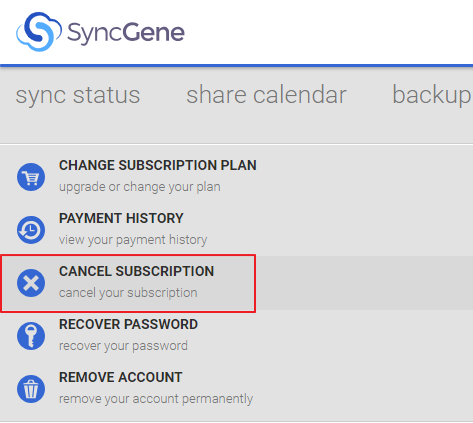This screenshot has width=473, height=423.
Task: Open PAYMENT HISTORY option
Action: (x=121, y=218)
